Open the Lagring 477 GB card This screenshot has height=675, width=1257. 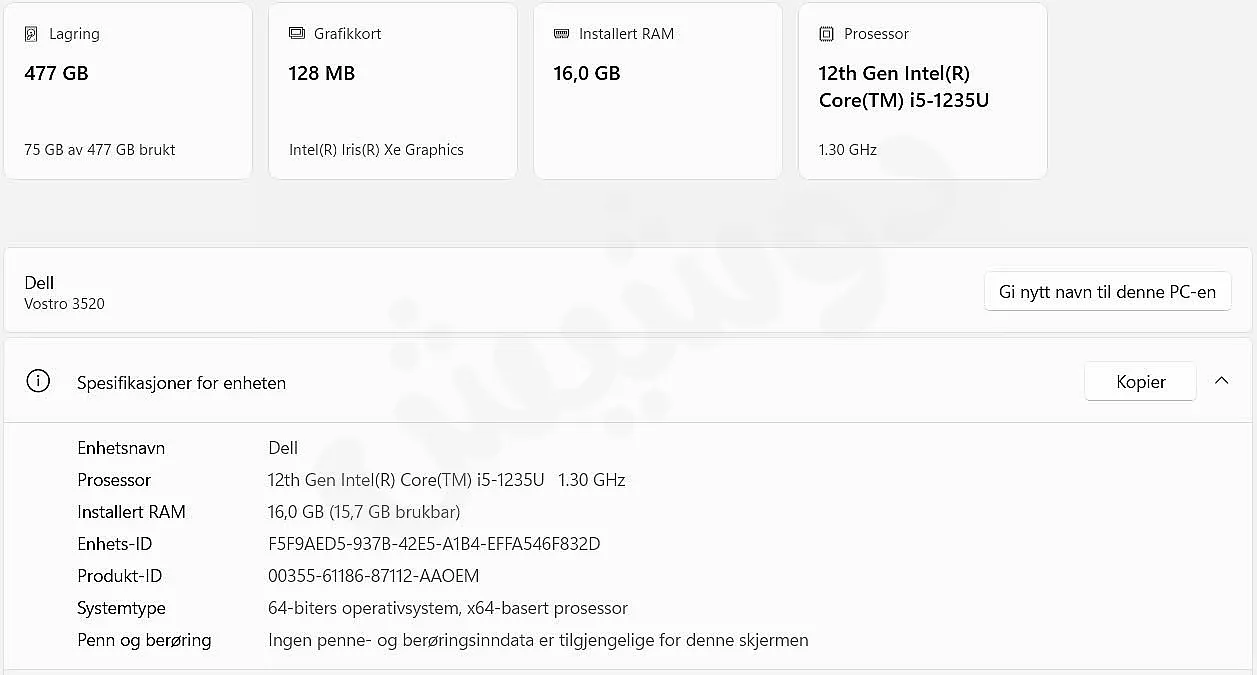tap(128, 91)
